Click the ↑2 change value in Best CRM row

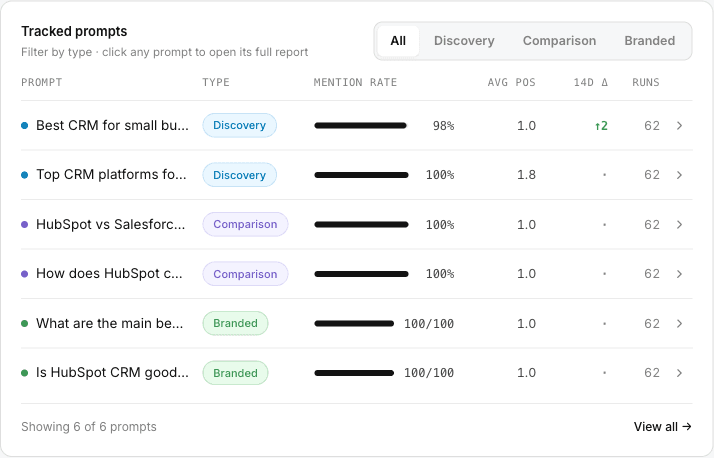[601, 126]
